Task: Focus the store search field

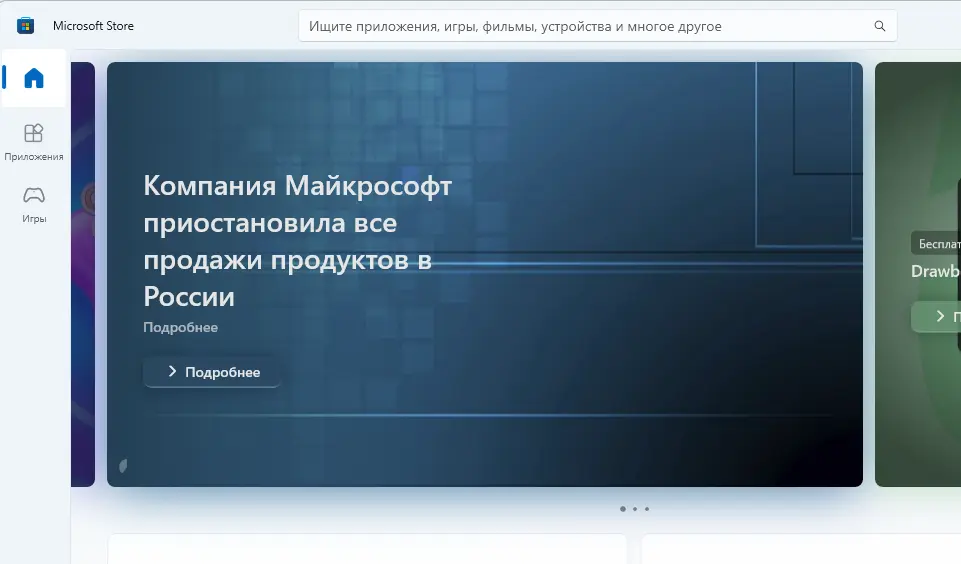Action: point(580,27)
